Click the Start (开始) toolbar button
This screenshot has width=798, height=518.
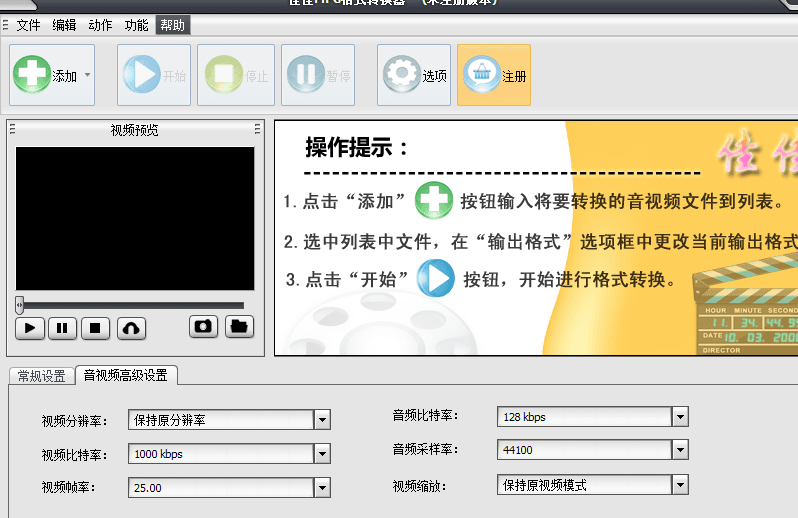click(x=154, y=75)
